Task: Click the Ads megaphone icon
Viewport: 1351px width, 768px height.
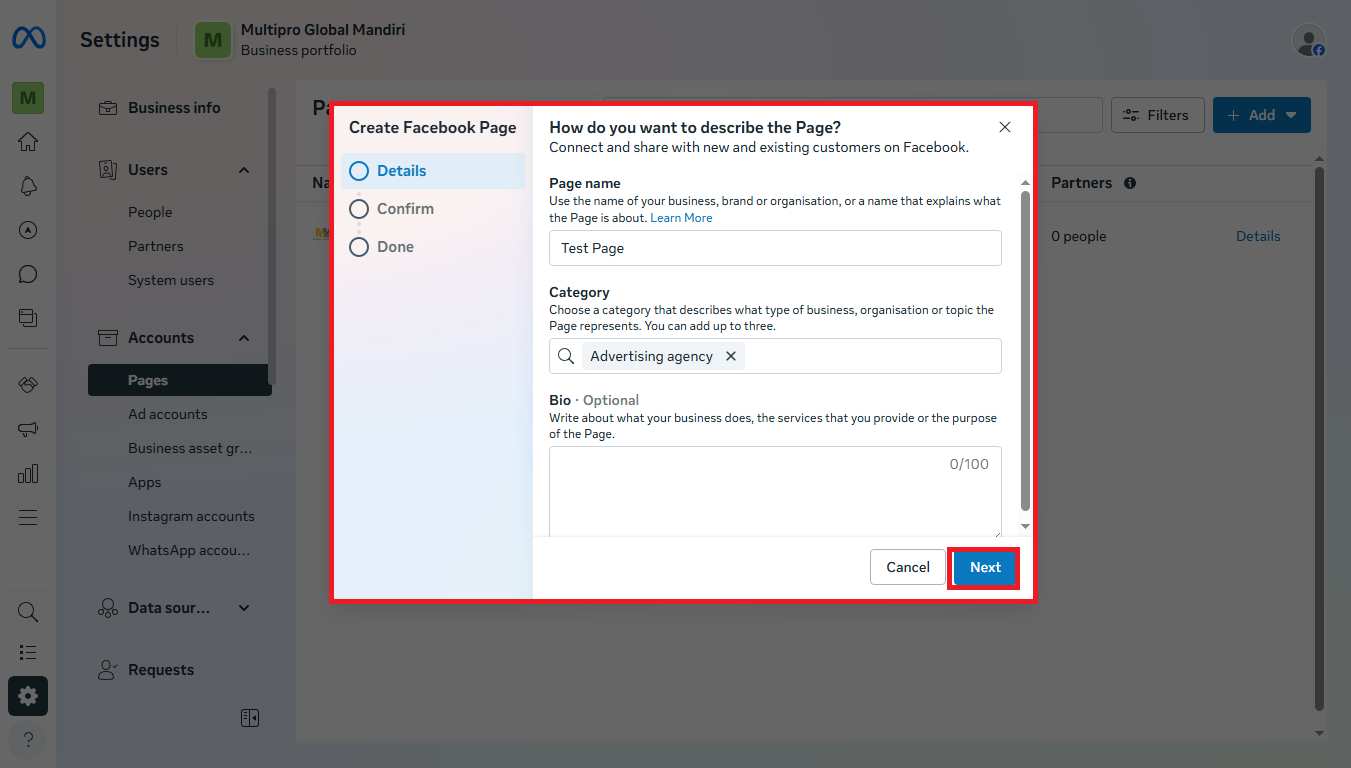Action: pyautogui.click(x=28, y=429)
